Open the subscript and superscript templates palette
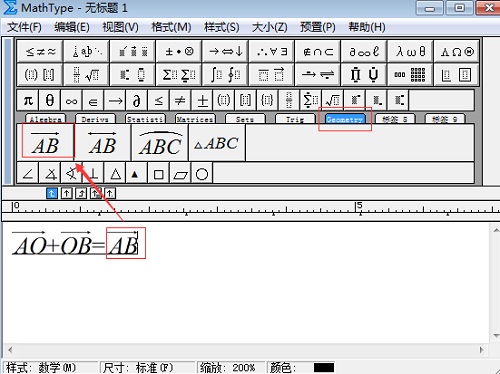Image resolution: width=500 pixels, height=374 pixels. tap(133, 74)
